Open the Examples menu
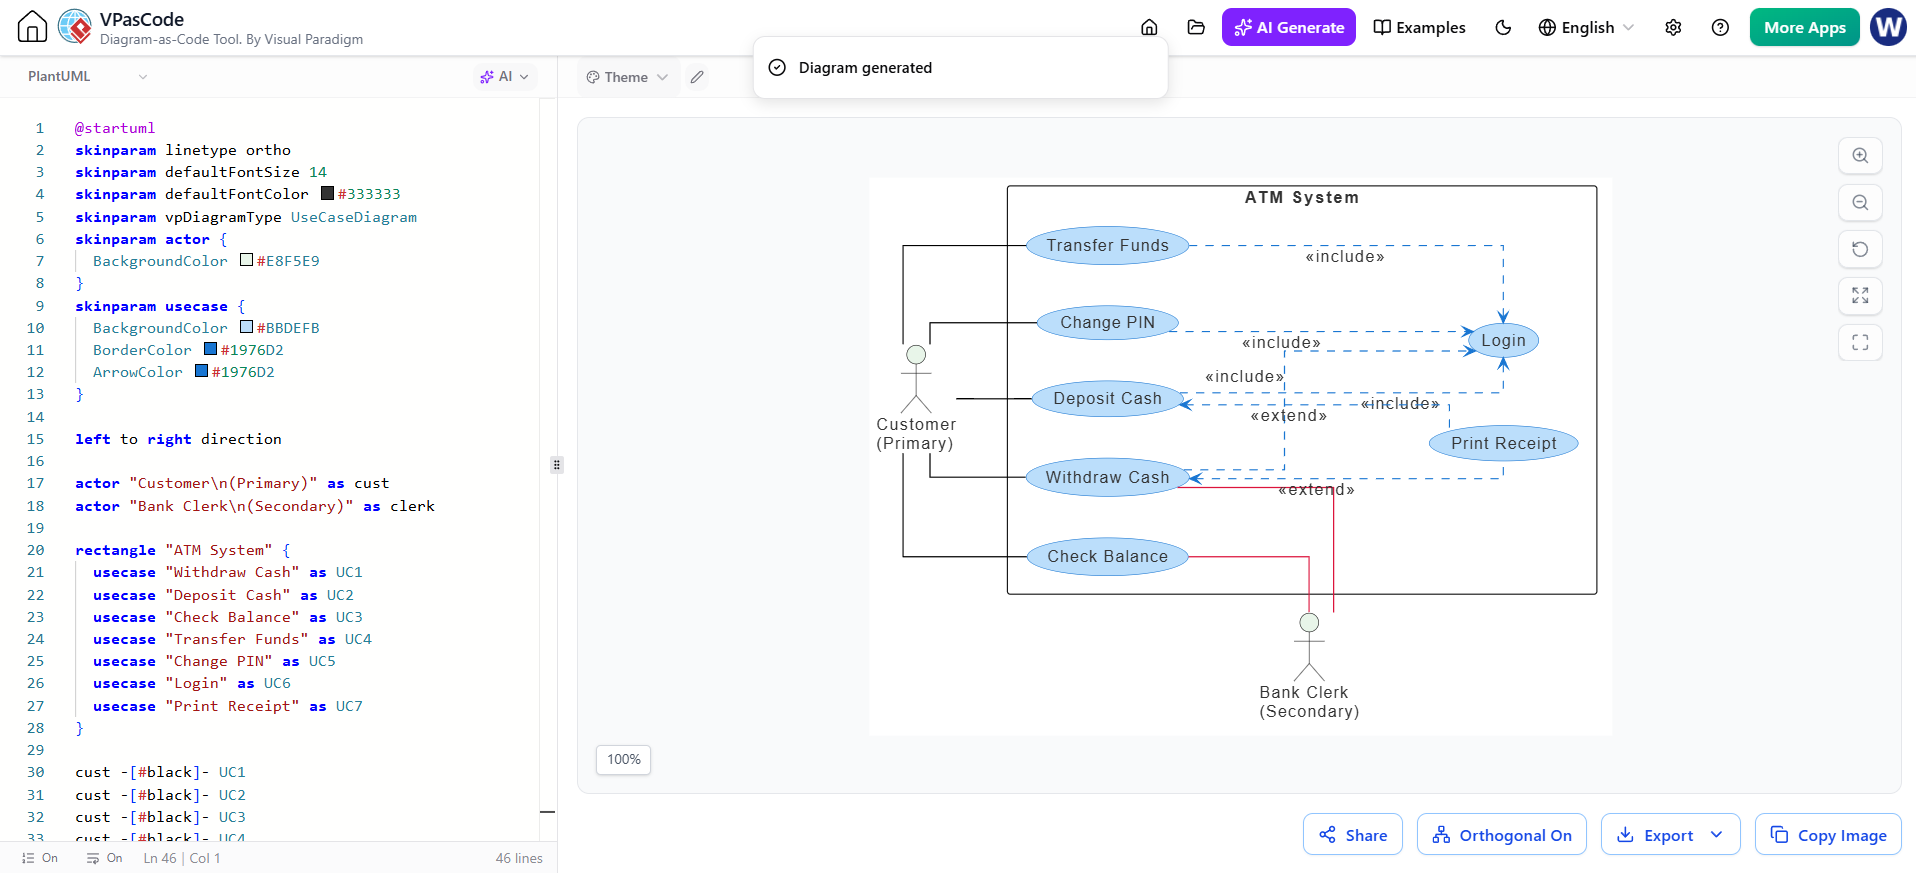Image resolution: width=1916 pixels, height=873 pixels. pos(1419,27)
